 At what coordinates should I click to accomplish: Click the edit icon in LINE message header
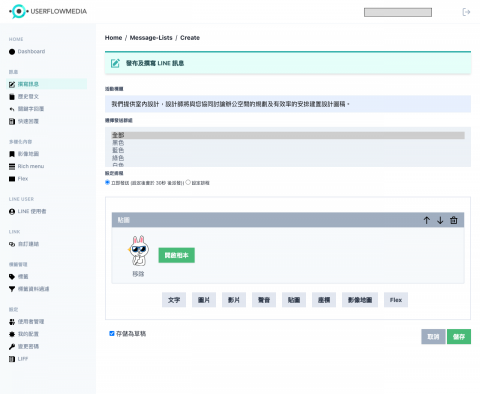(115, 63)
